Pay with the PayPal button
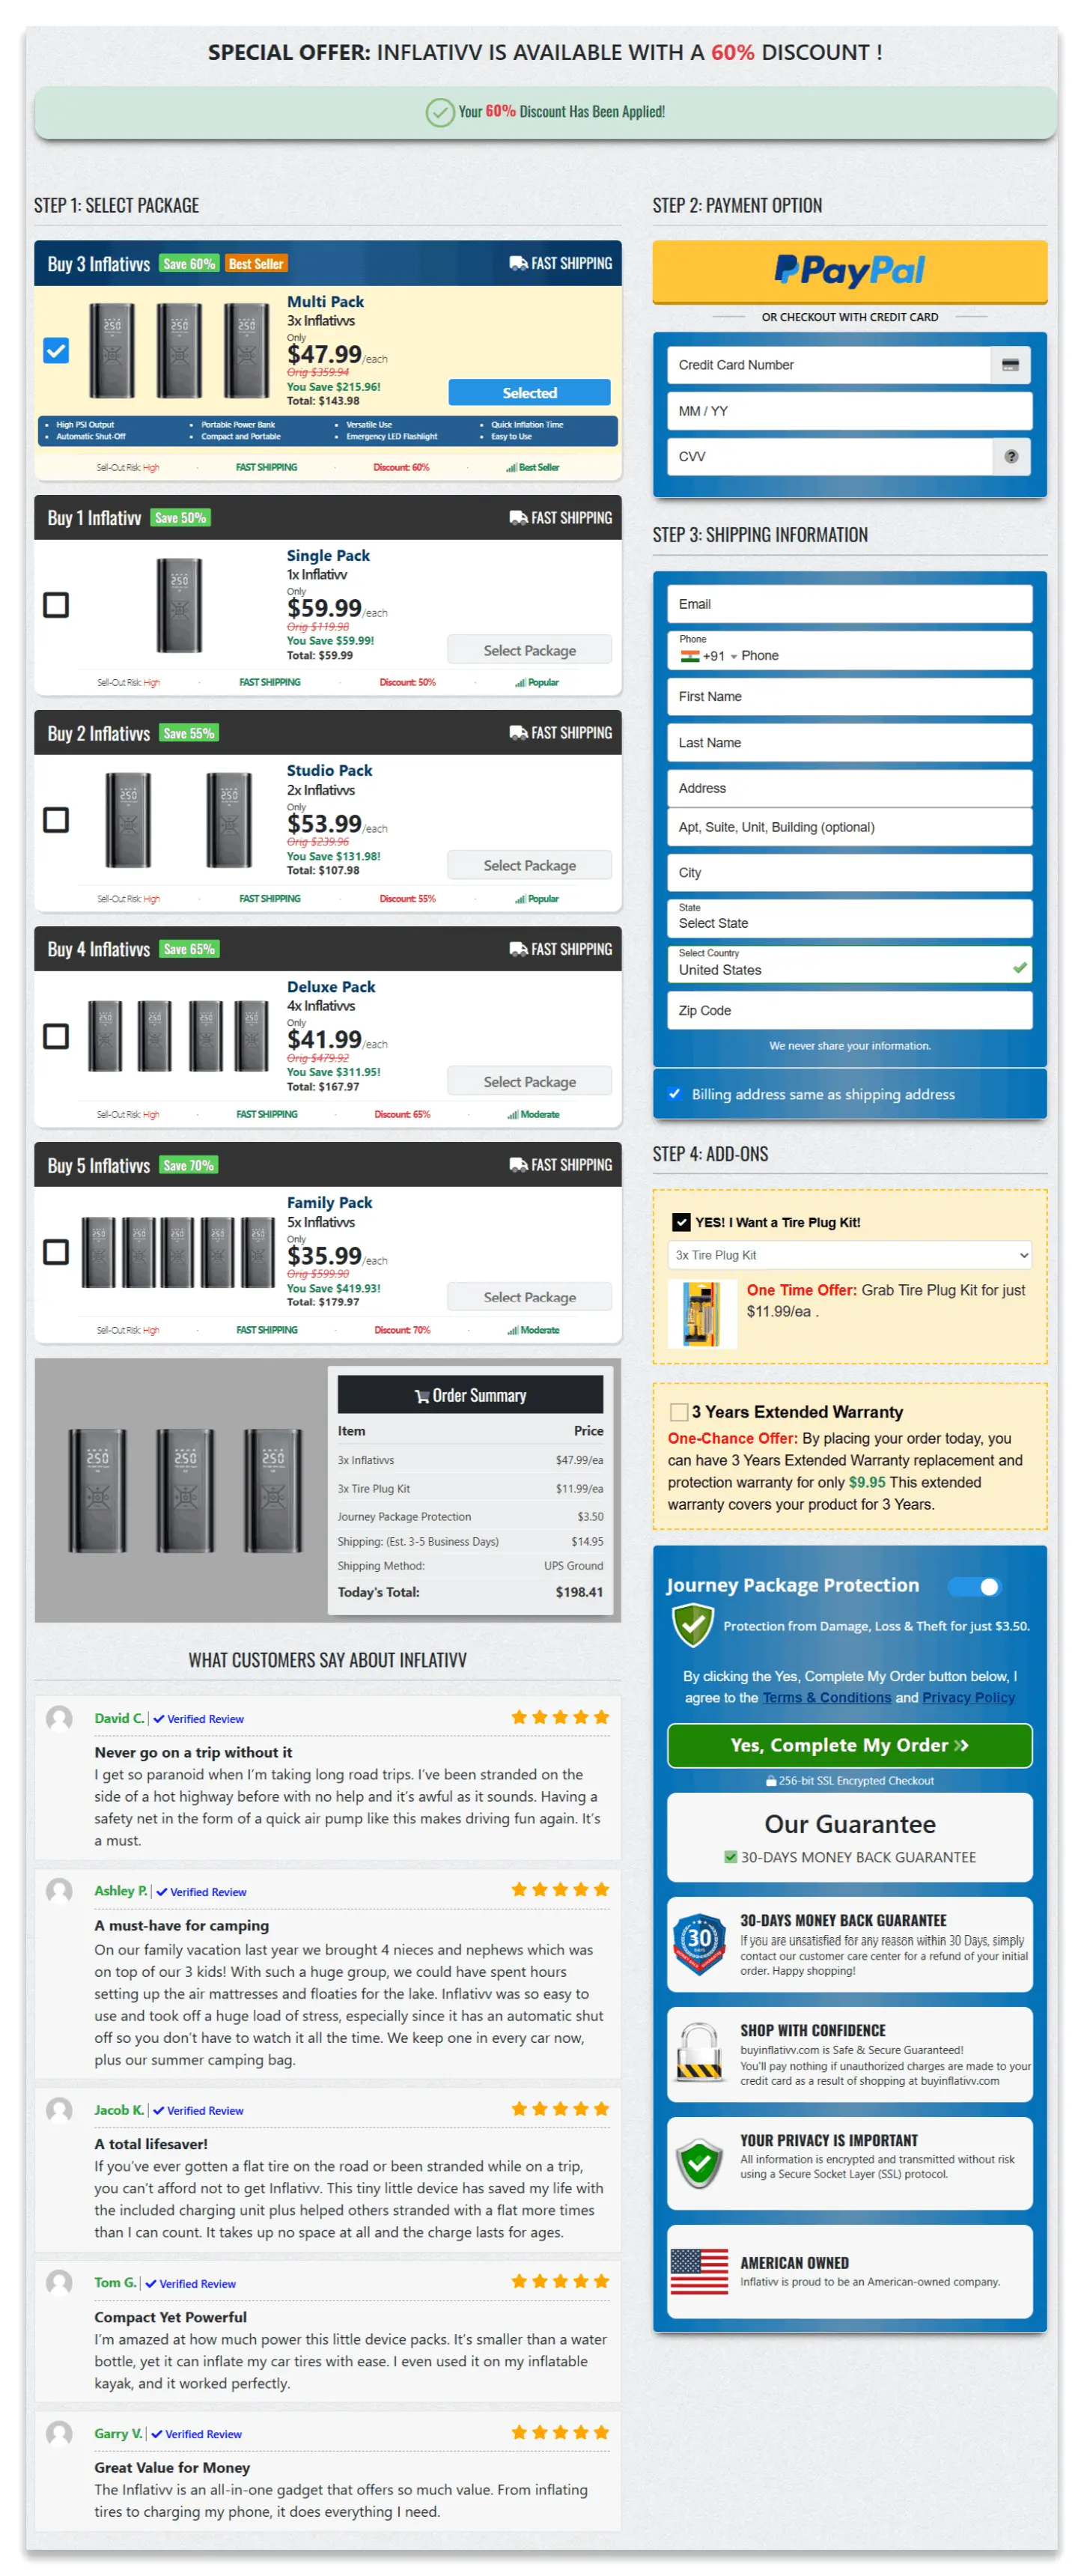This screenshot has height=2576, width=1084. (x=849, y=271)
